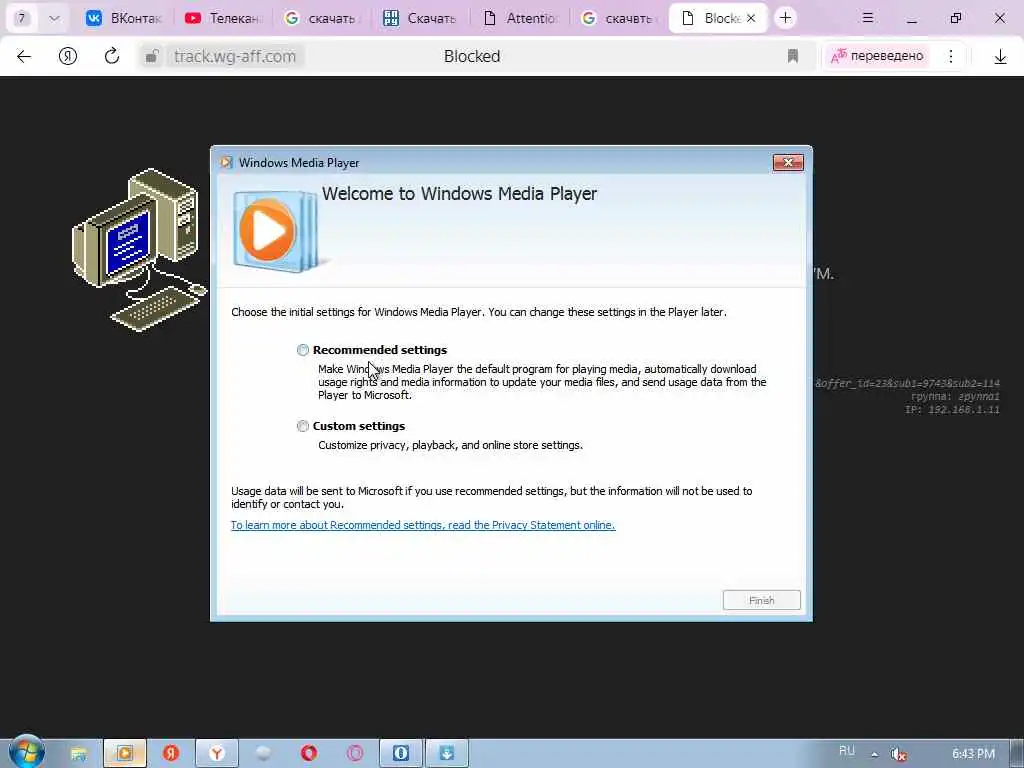1024x768 pixels.
Task: Show hidden system tray icons
Action: 874,754
